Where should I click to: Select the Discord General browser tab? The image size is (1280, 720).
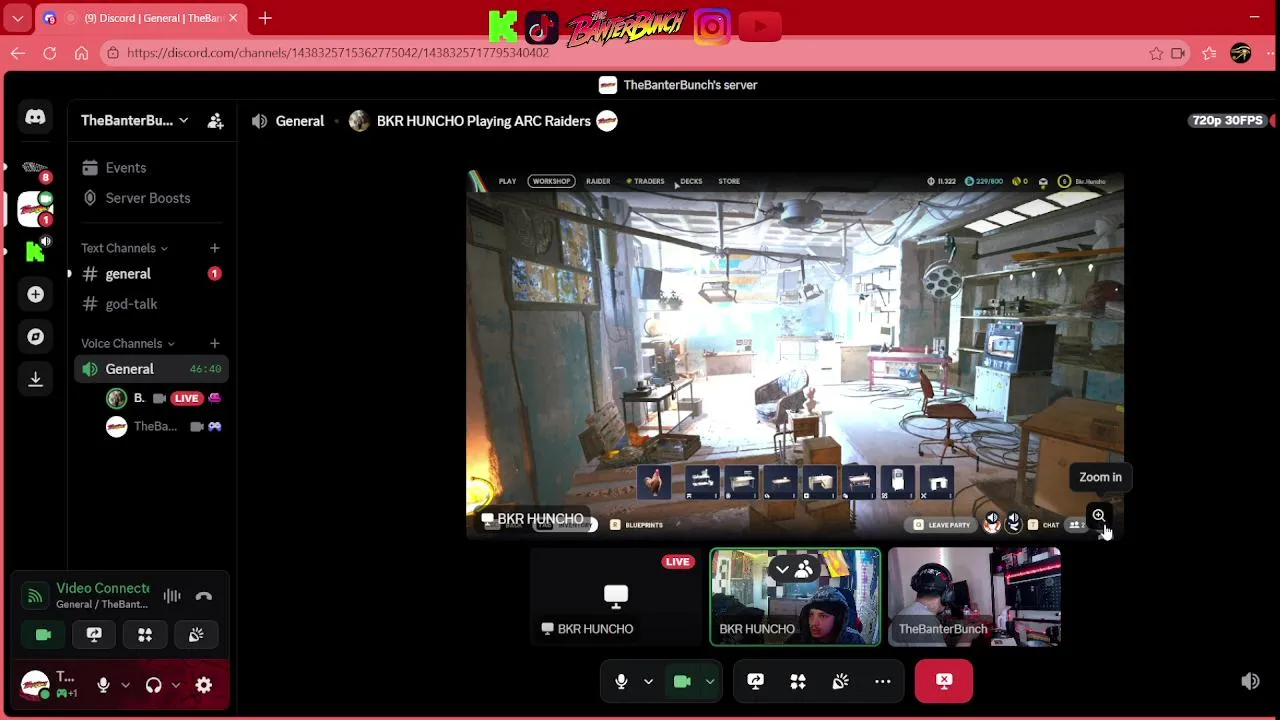pyautogui.click(x=141, y=18)
